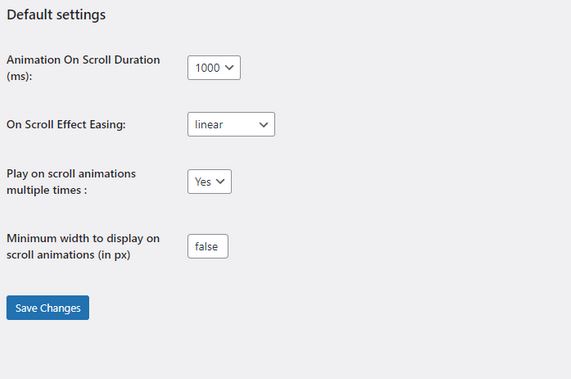Screen dimensions: 571x379
Task: Click the chevron arrow in linear dropdown
Action: click(263, 125)
